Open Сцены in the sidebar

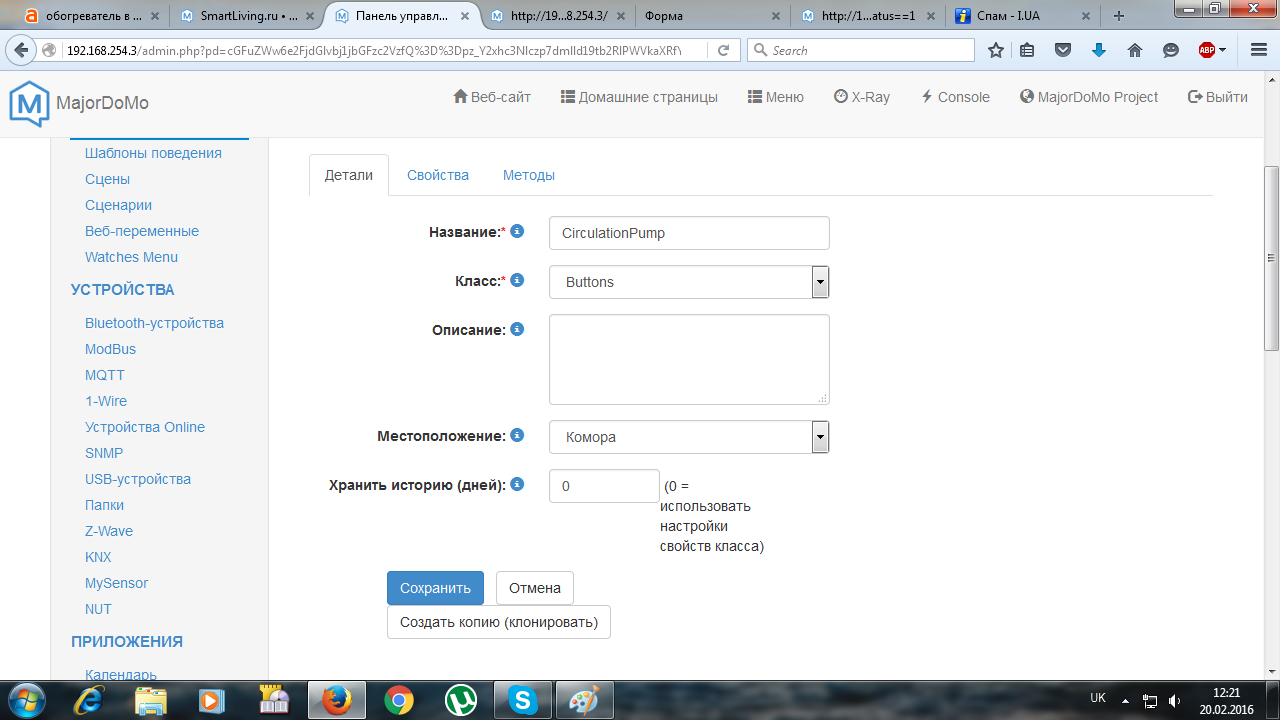click(x=107, y=179)
